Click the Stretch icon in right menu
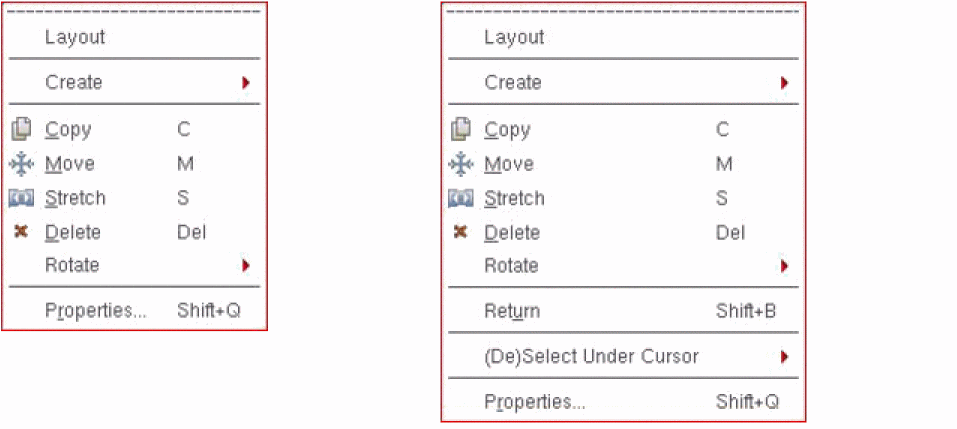This screenshot has width=957, height=429. point(461,198)
